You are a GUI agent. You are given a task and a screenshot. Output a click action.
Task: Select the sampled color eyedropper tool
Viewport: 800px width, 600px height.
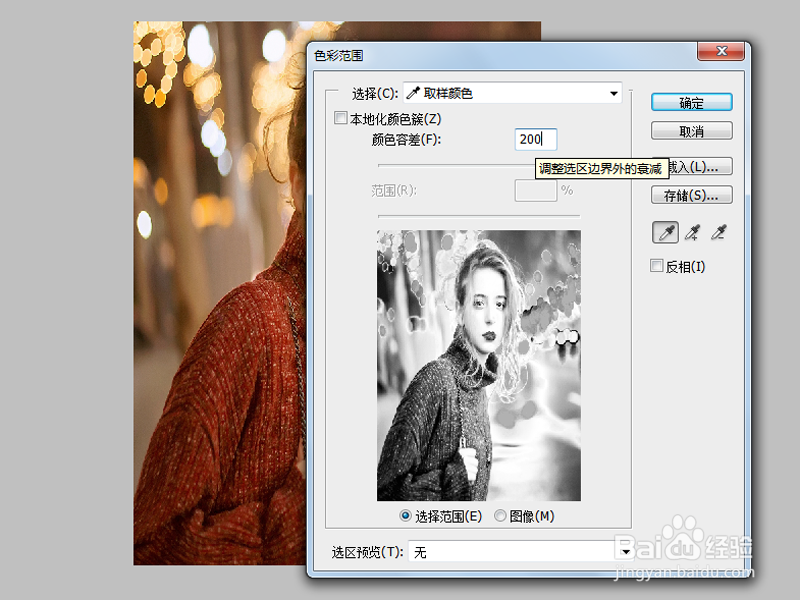click(665, 232)
